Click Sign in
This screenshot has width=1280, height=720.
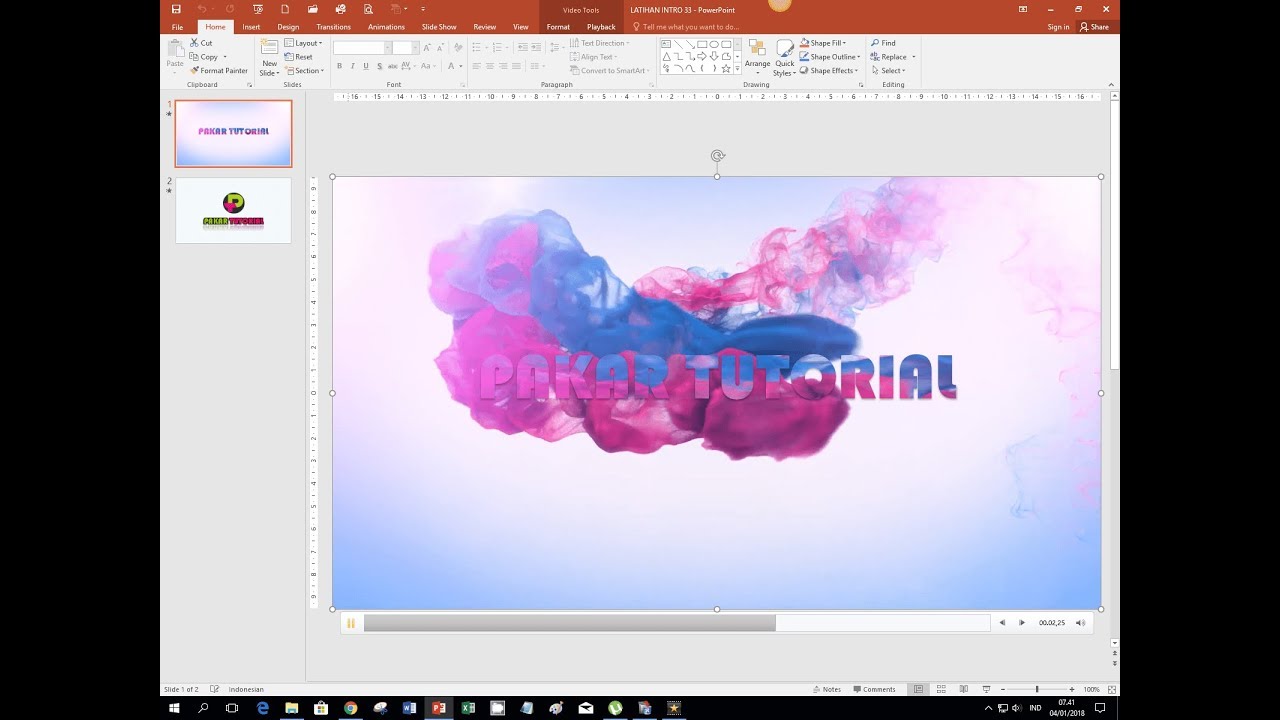point(1058,27)
